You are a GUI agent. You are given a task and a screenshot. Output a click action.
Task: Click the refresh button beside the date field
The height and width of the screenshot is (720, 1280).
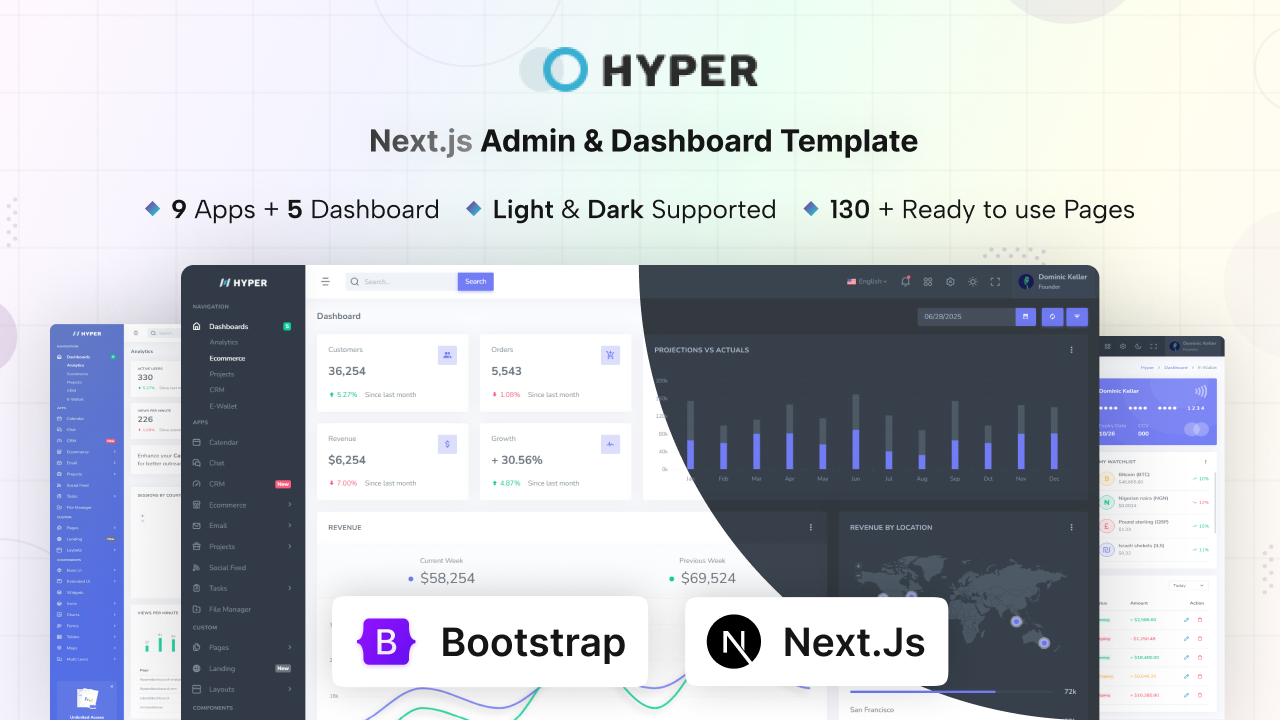[x=1052, y=316]
